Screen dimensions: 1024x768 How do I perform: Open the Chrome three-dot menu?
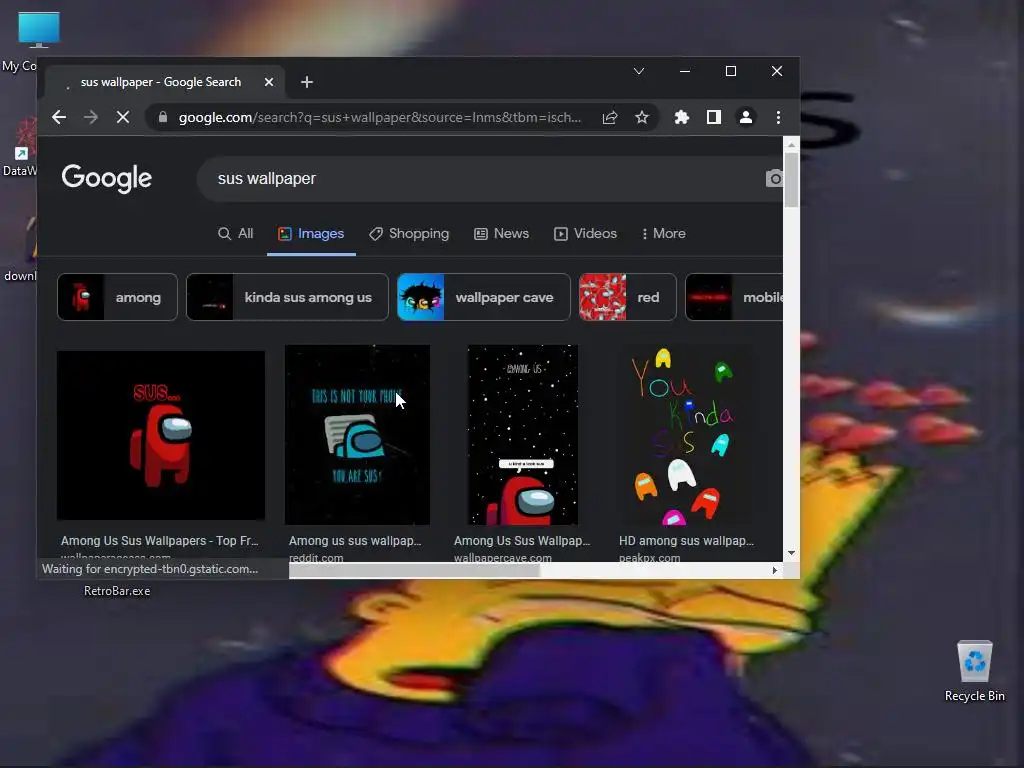(778, 118)
